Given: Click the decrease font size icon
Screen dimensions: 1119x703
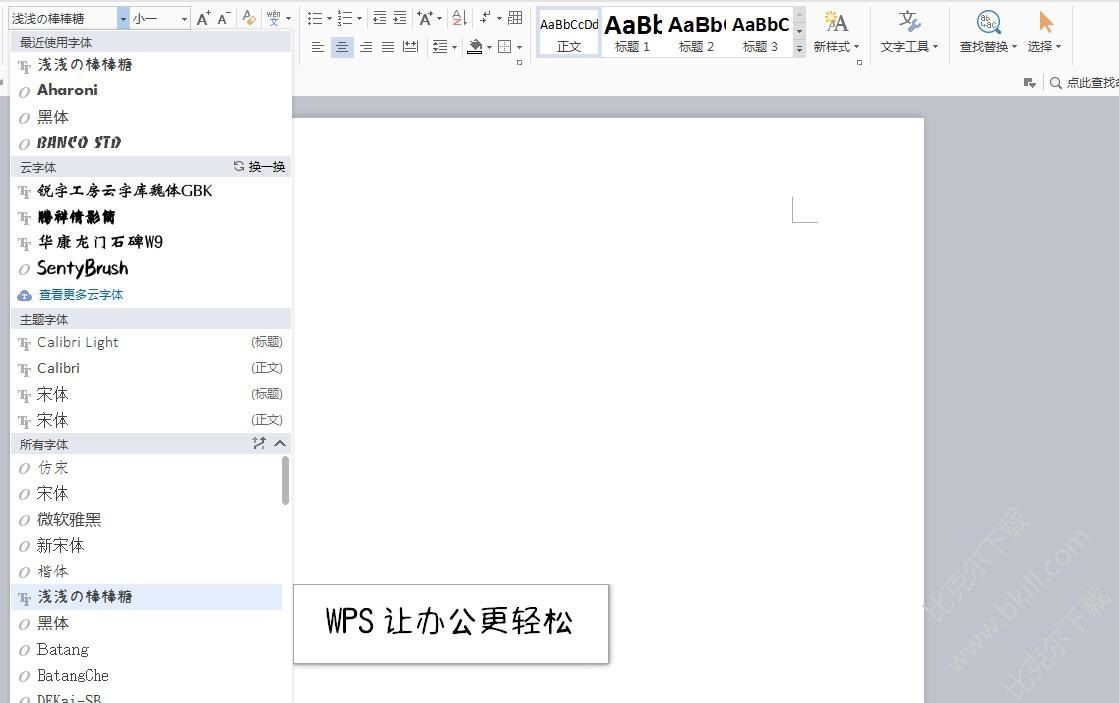Looking at the screenshot, I should point(223,18).
